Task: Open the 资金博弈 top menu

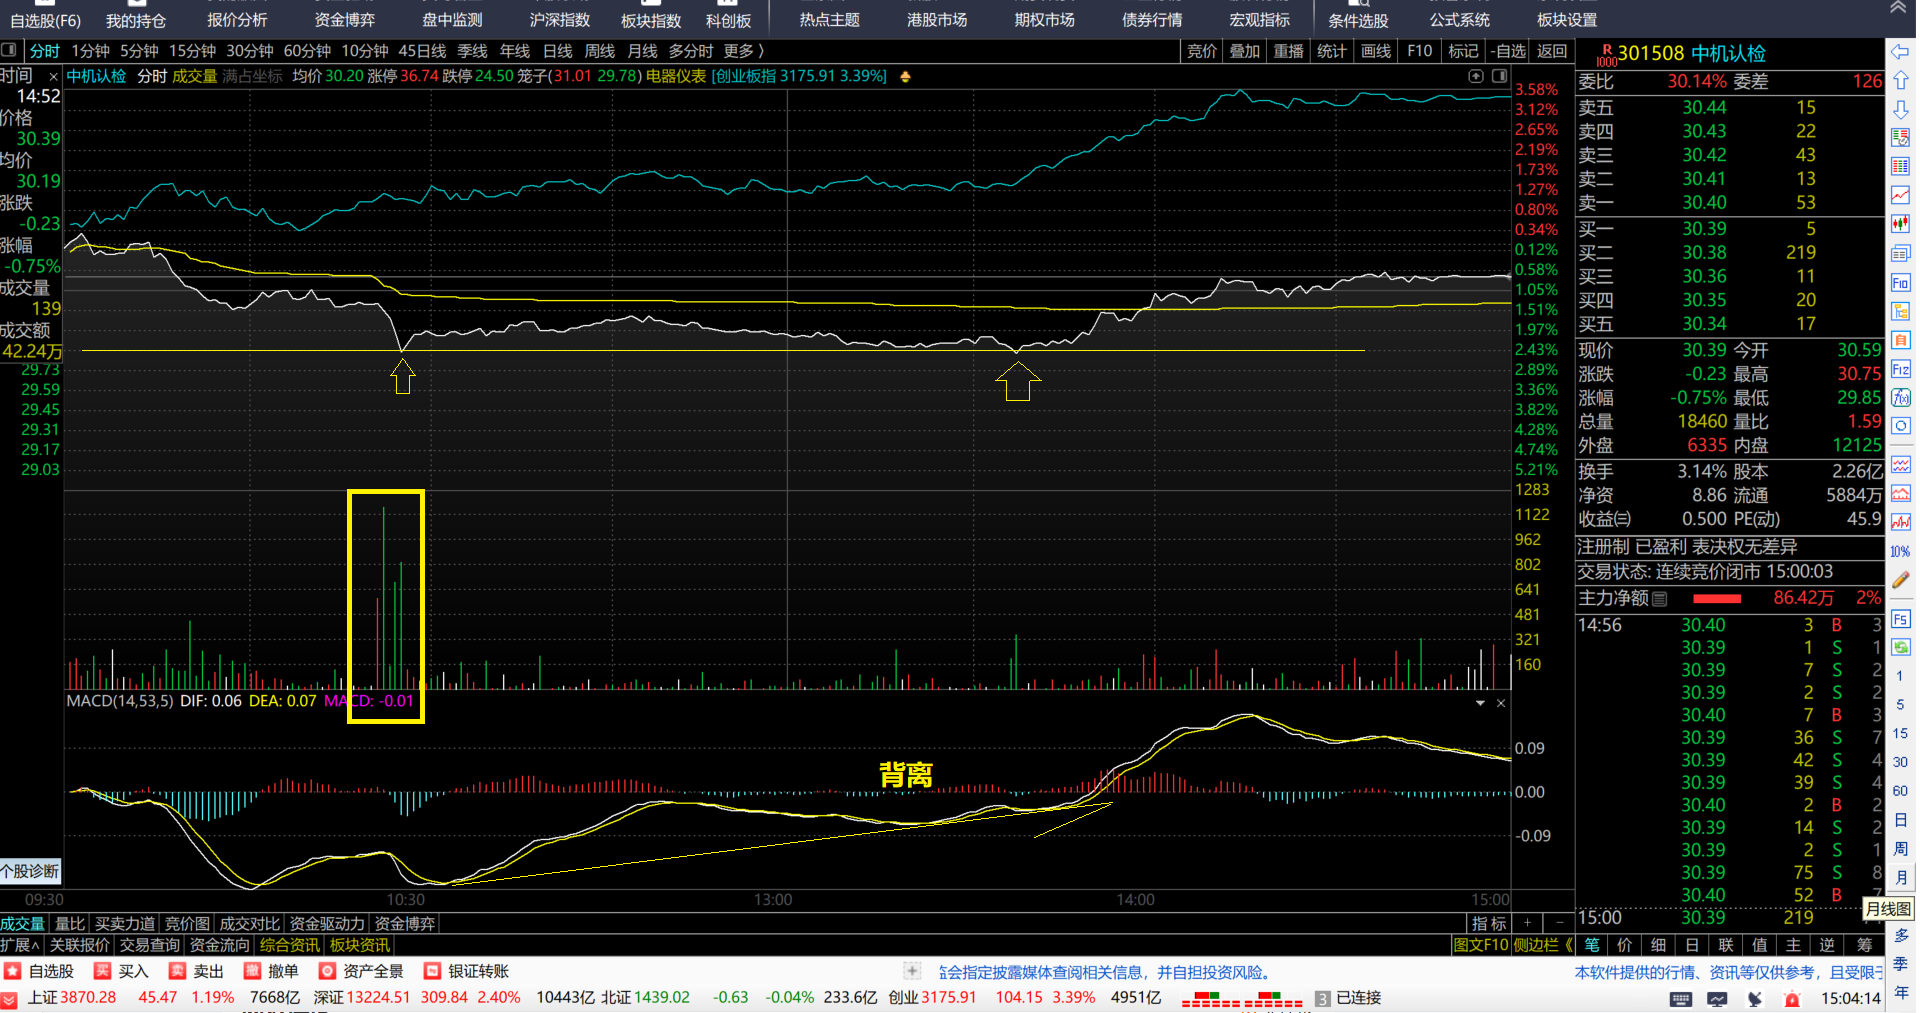Action: [344, 20]
